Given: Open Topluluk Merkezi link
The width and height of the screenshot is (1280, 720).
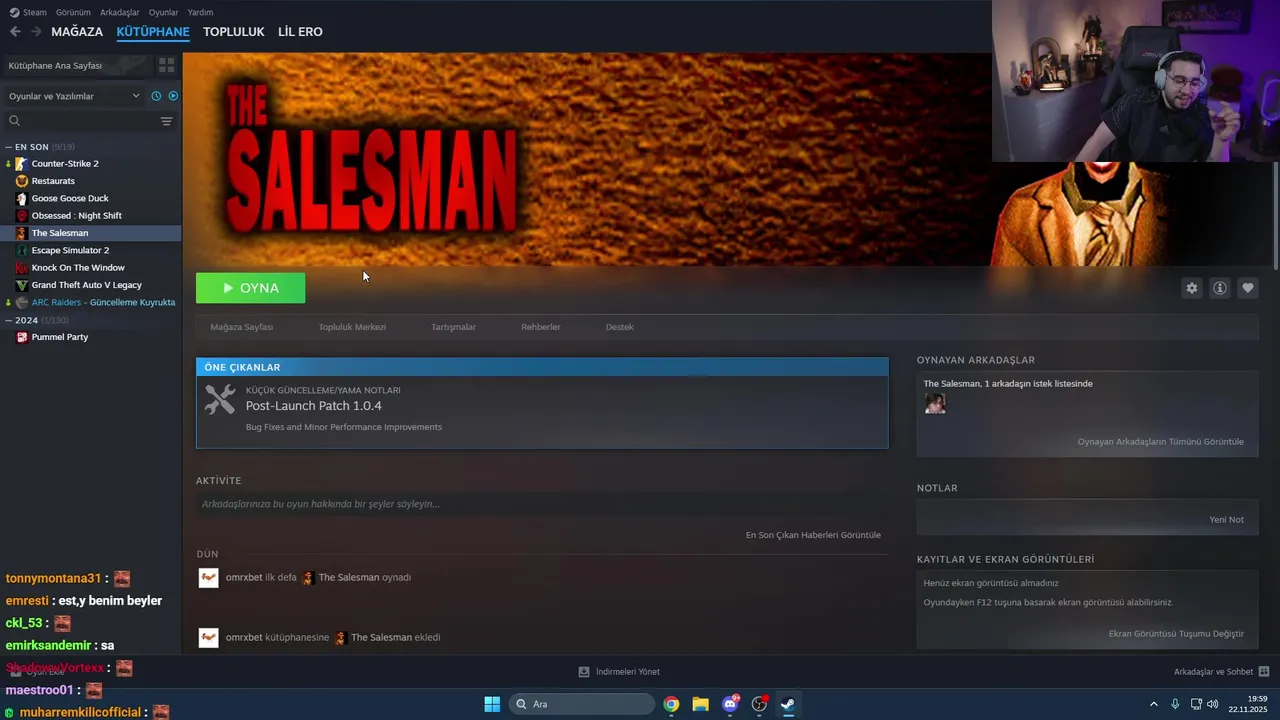Looking at the screenshot, I should pyautogui.click(x=352, y=327).
